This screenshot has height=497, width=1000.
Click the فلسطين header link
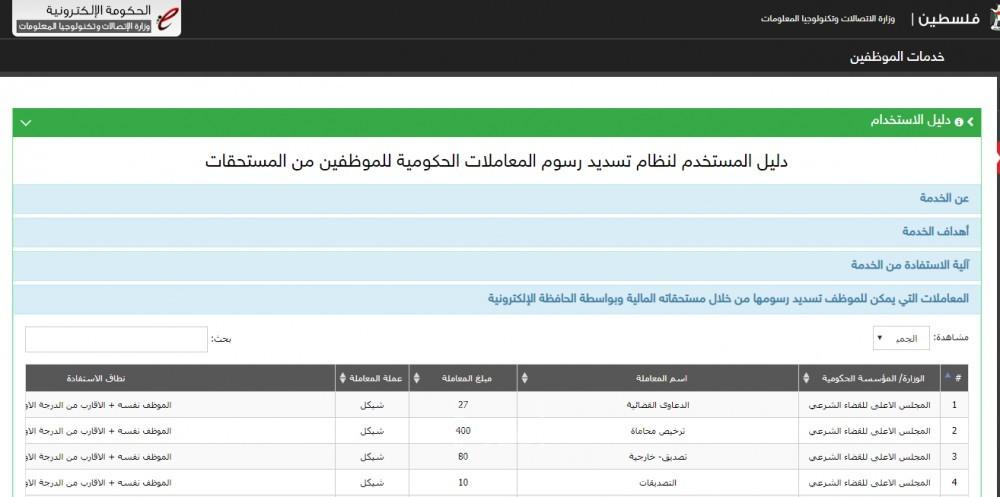coord(950,19)
